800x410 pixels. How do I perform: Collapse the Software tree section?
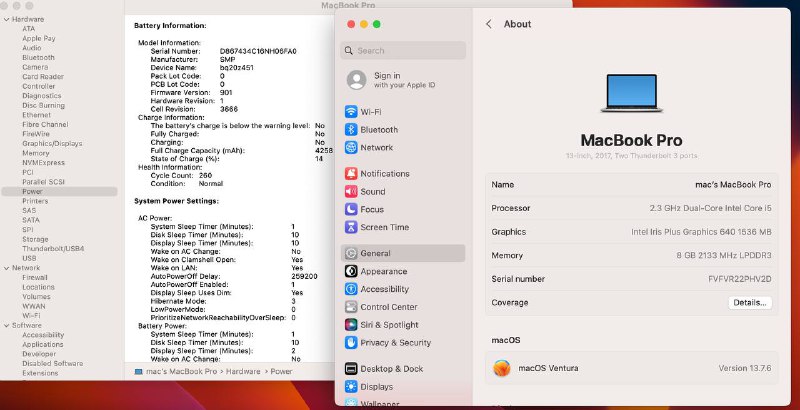pos(6,325)
